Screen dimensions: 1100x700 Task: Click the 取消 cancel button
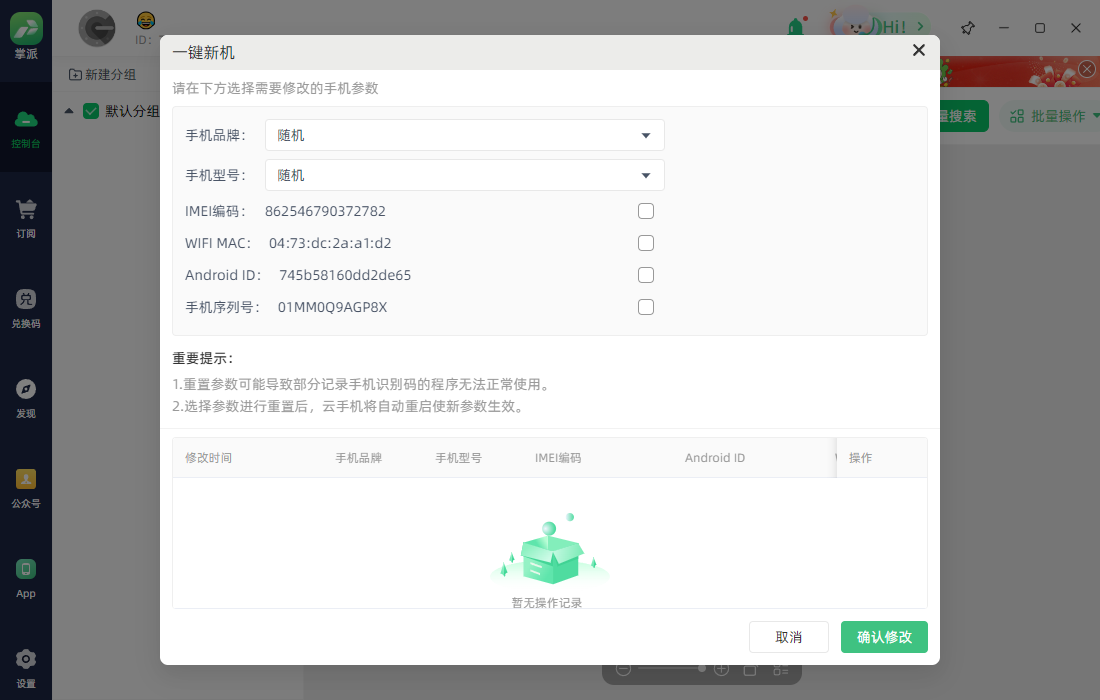click(789, 637)
